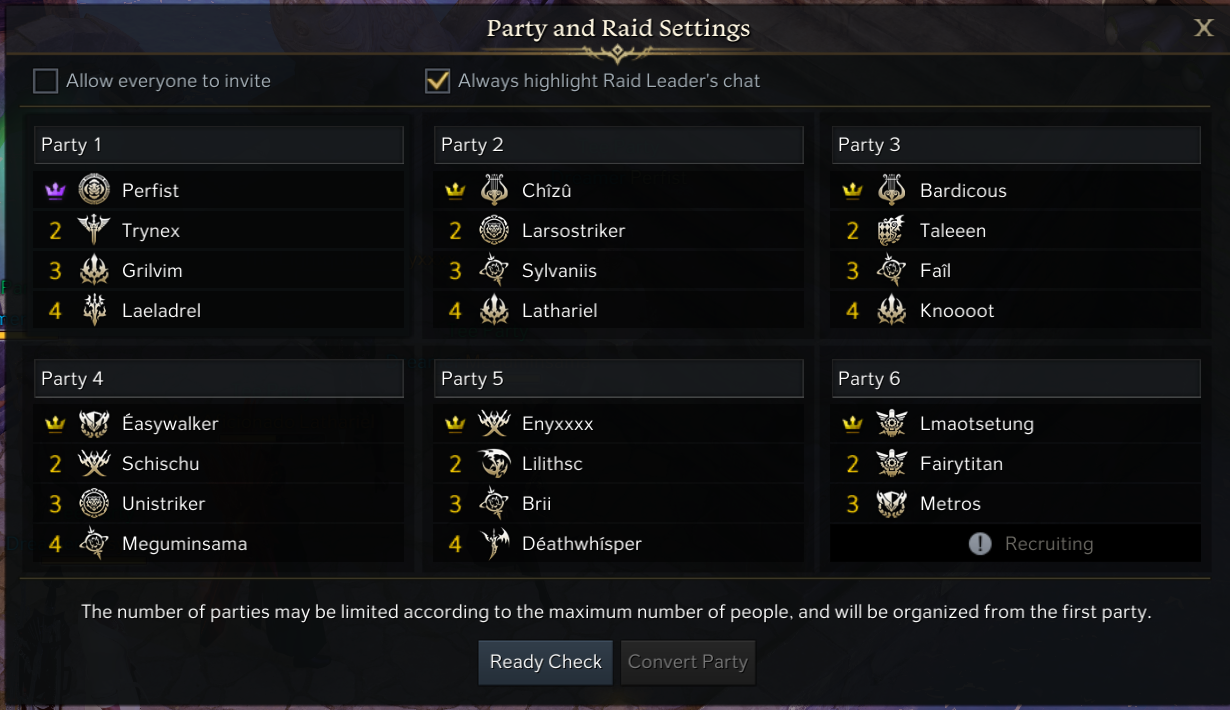
Task: Enable Allow everyone to invite checkbox
Action: [x=45, y=81]
